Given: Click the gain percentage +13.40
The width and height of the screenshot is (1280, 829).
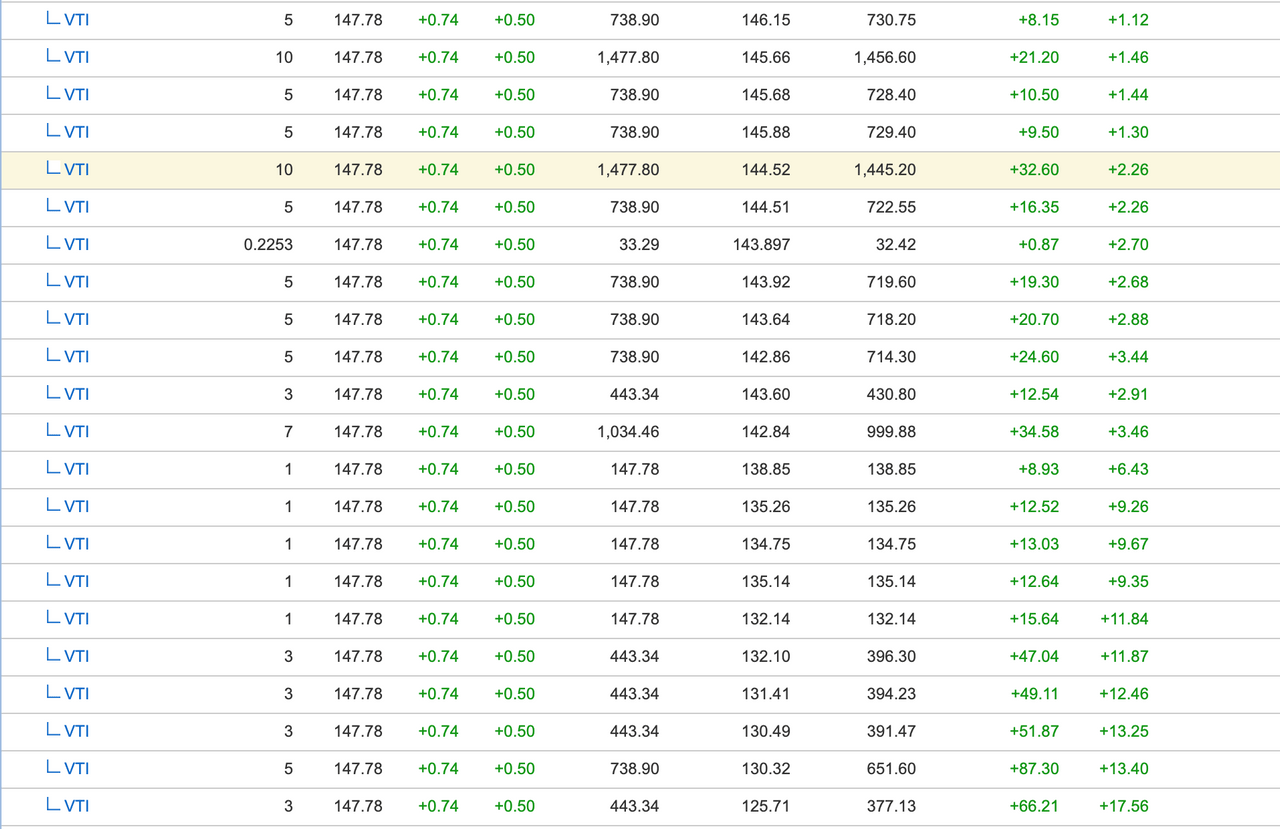Looking at the screenshot, I should [x=1124, y=769].
